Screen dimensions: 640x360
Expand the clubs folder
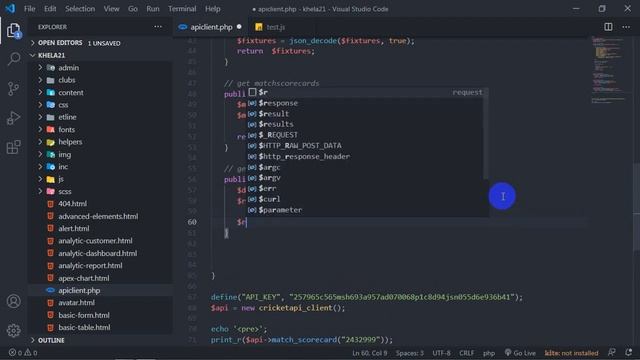(100, 80)
